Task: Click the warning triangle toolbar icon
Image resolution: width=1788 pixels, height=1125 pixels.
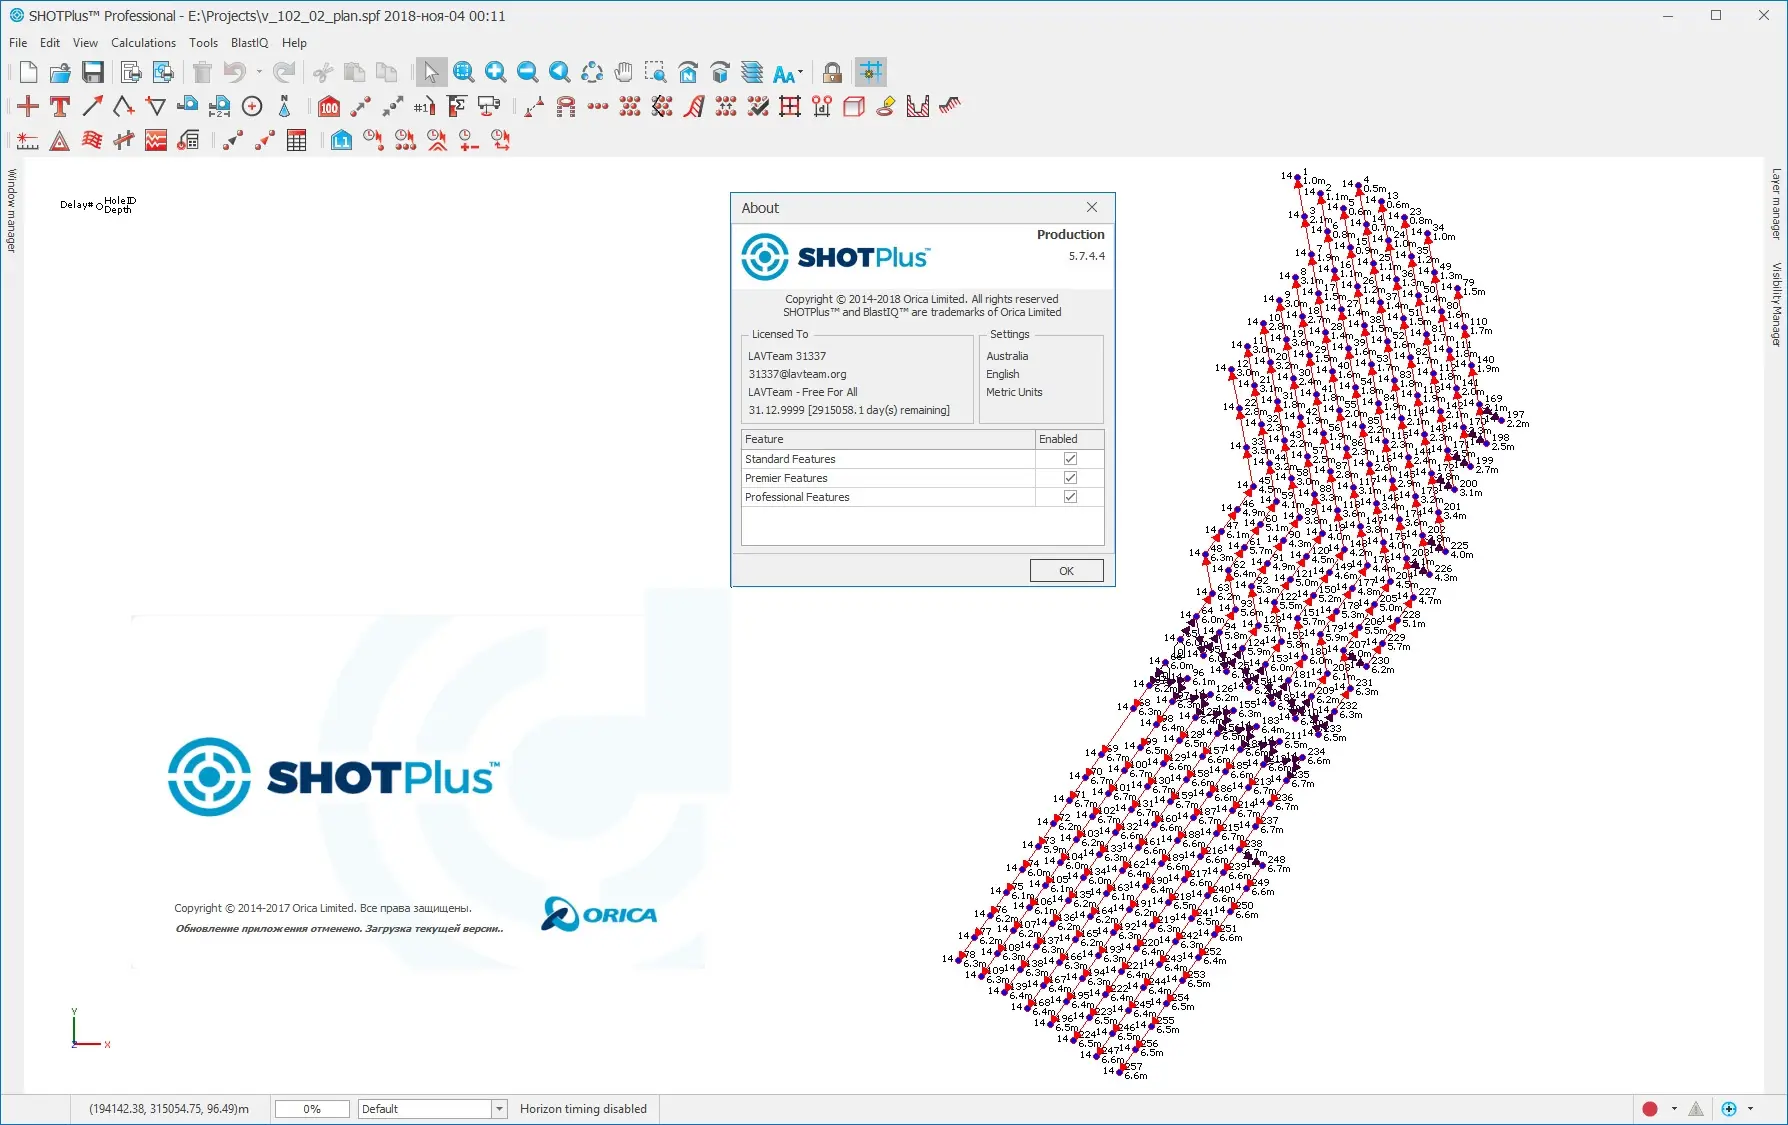Action: pos(60,140)
